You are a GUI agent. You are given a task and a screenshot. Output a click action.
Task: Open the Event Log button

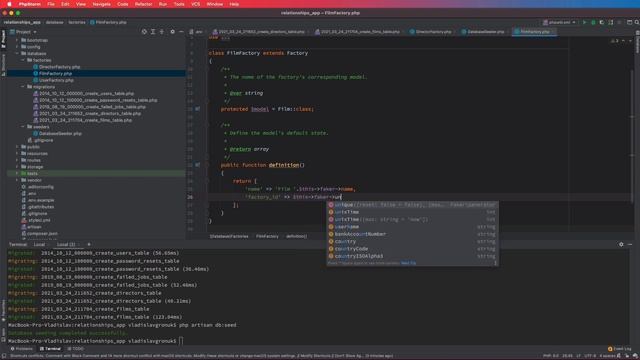[620, 349]
